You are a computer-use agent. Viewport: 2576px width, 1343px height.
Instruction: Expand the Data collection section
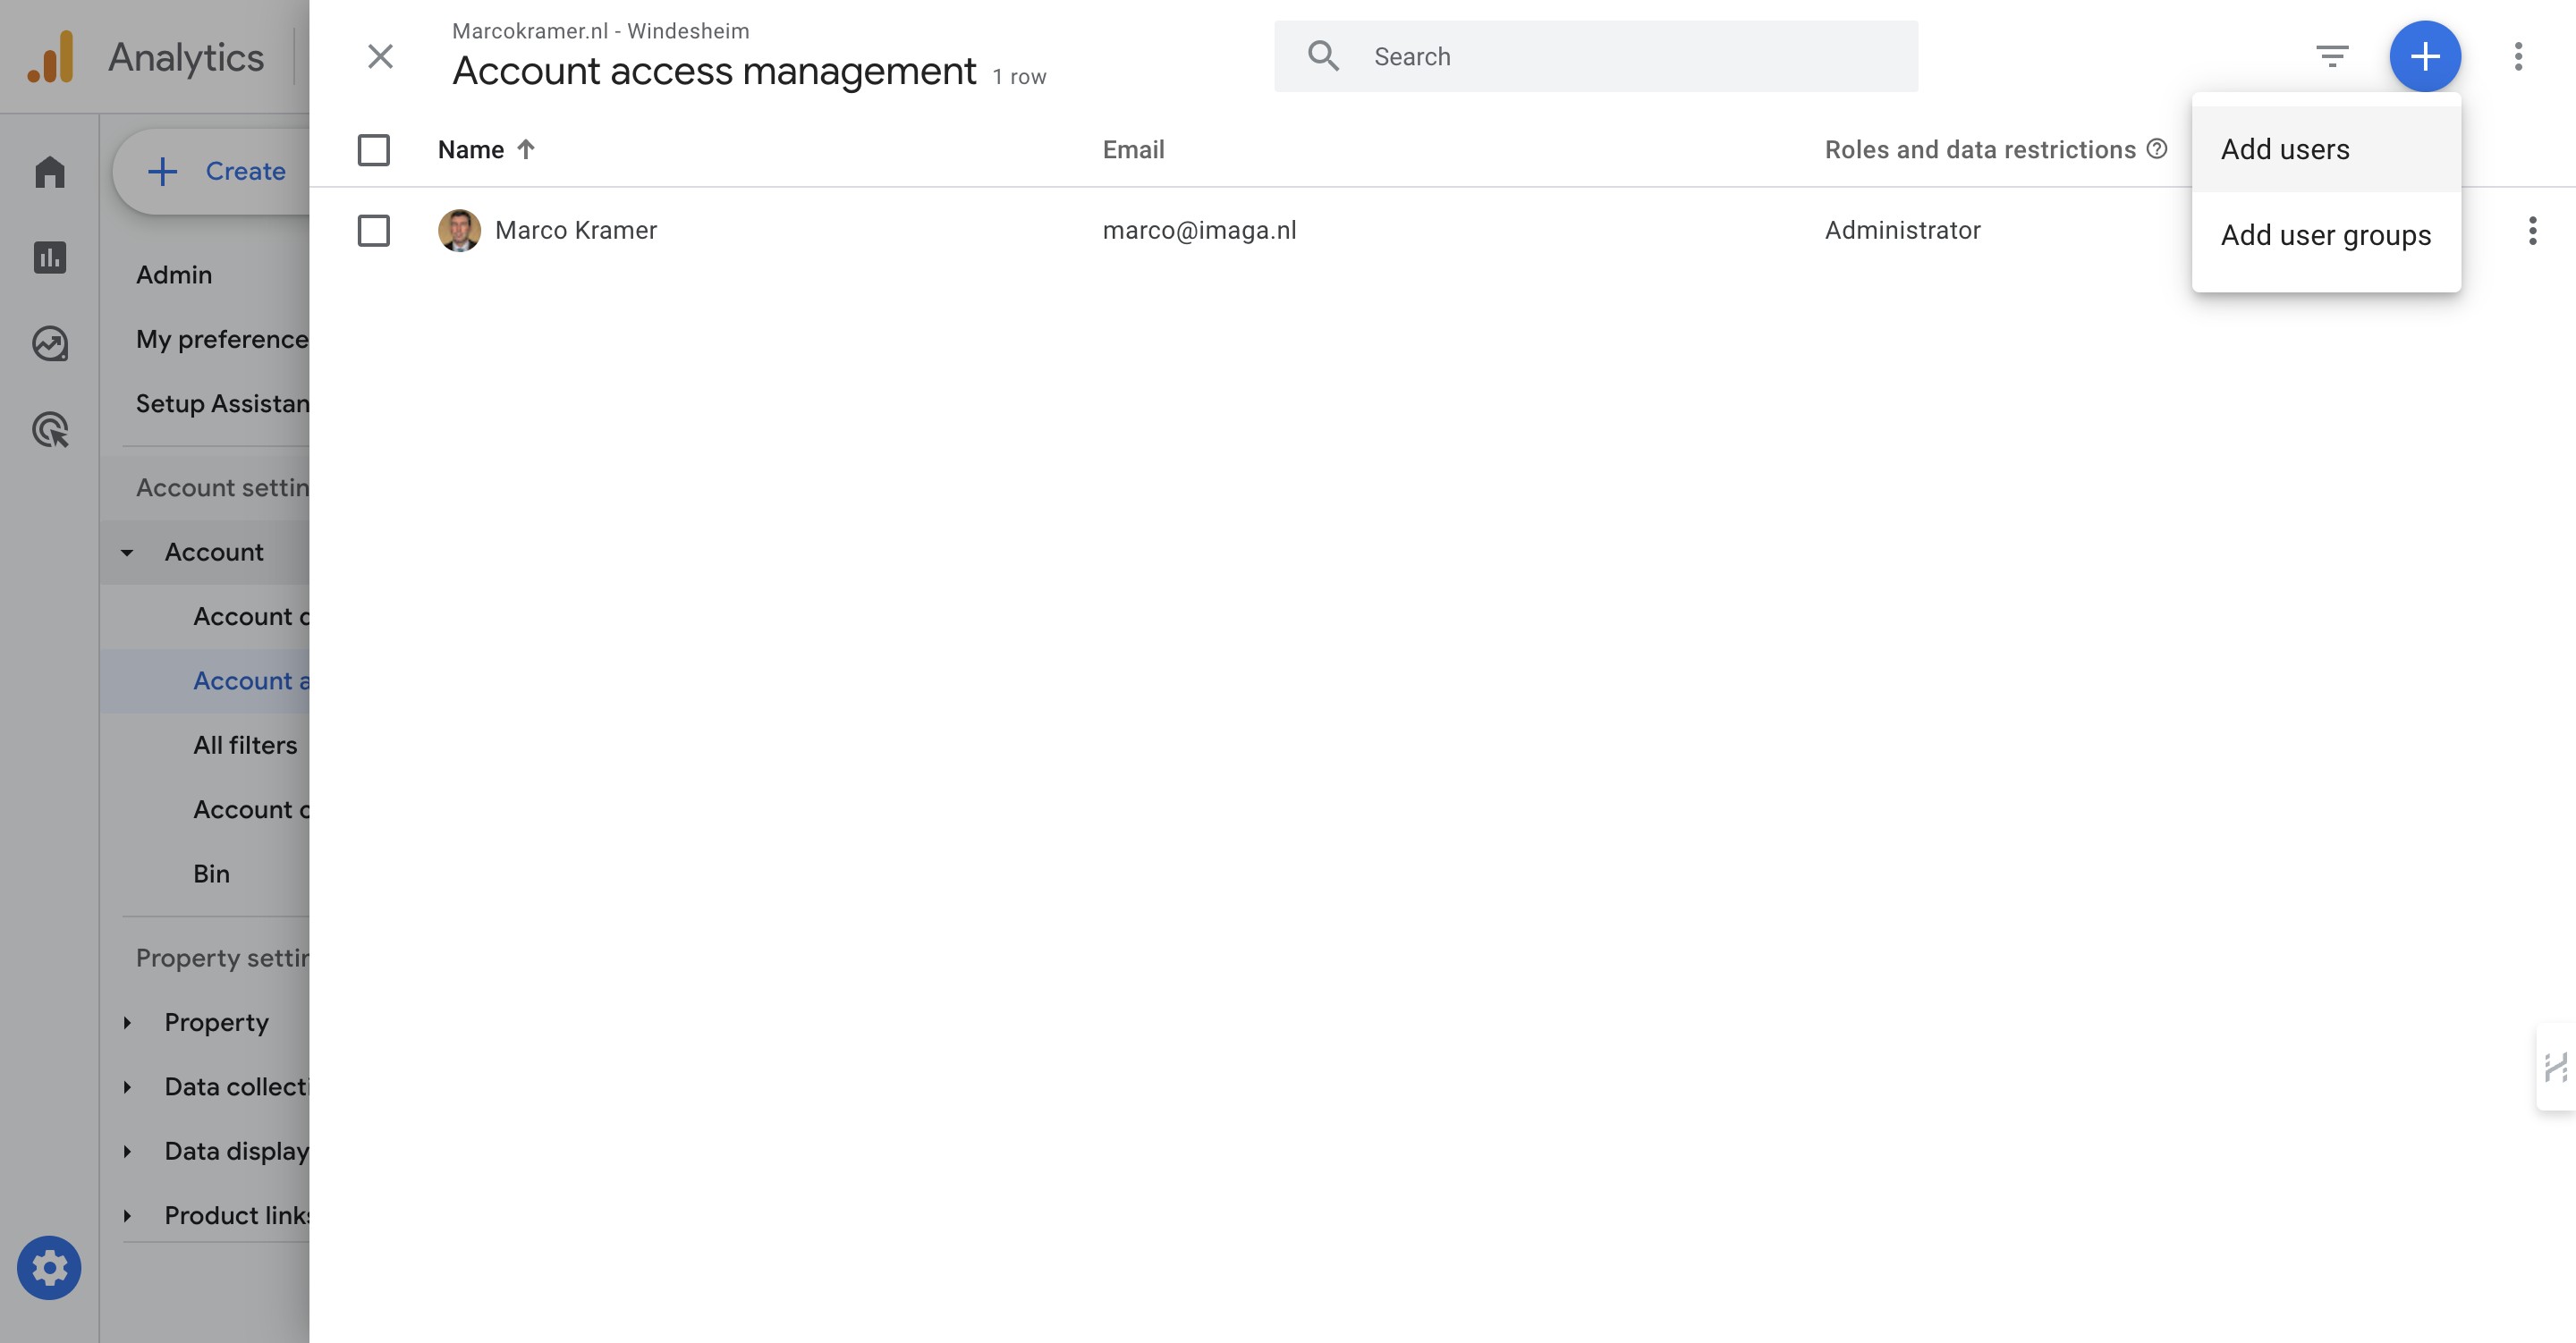coord(127,1087)
